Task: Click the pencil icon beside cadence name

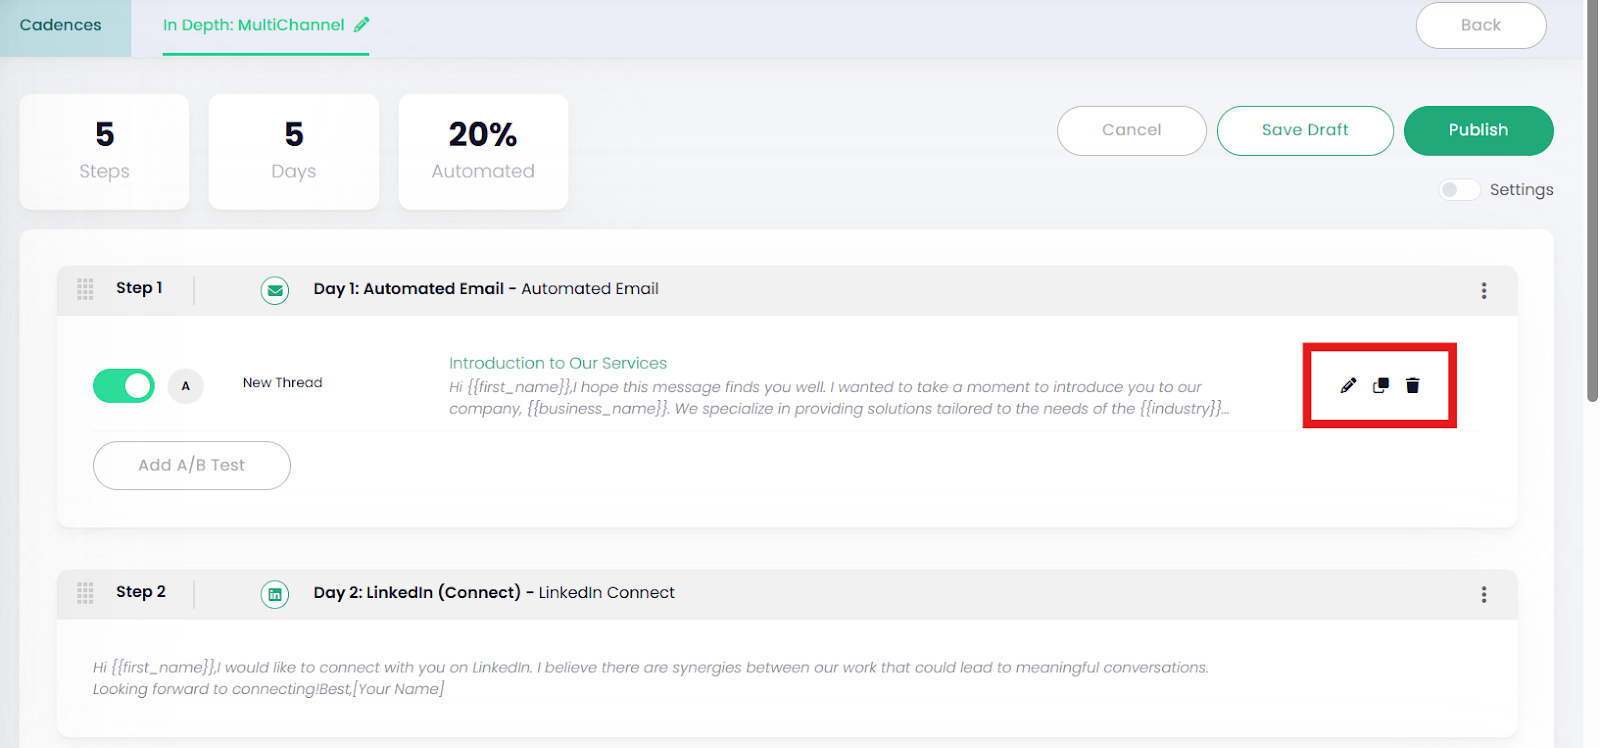Action: click(362, 24)
